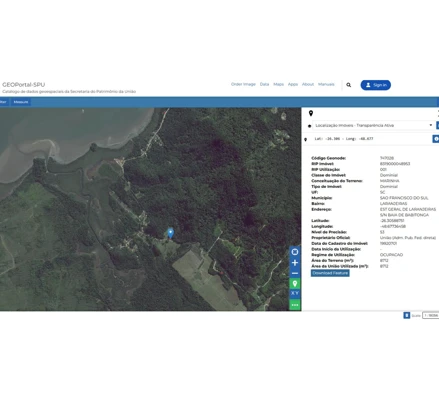Toggle the green identify location pin tool
The height and width of the screenshot is (399, 439).
295,284
